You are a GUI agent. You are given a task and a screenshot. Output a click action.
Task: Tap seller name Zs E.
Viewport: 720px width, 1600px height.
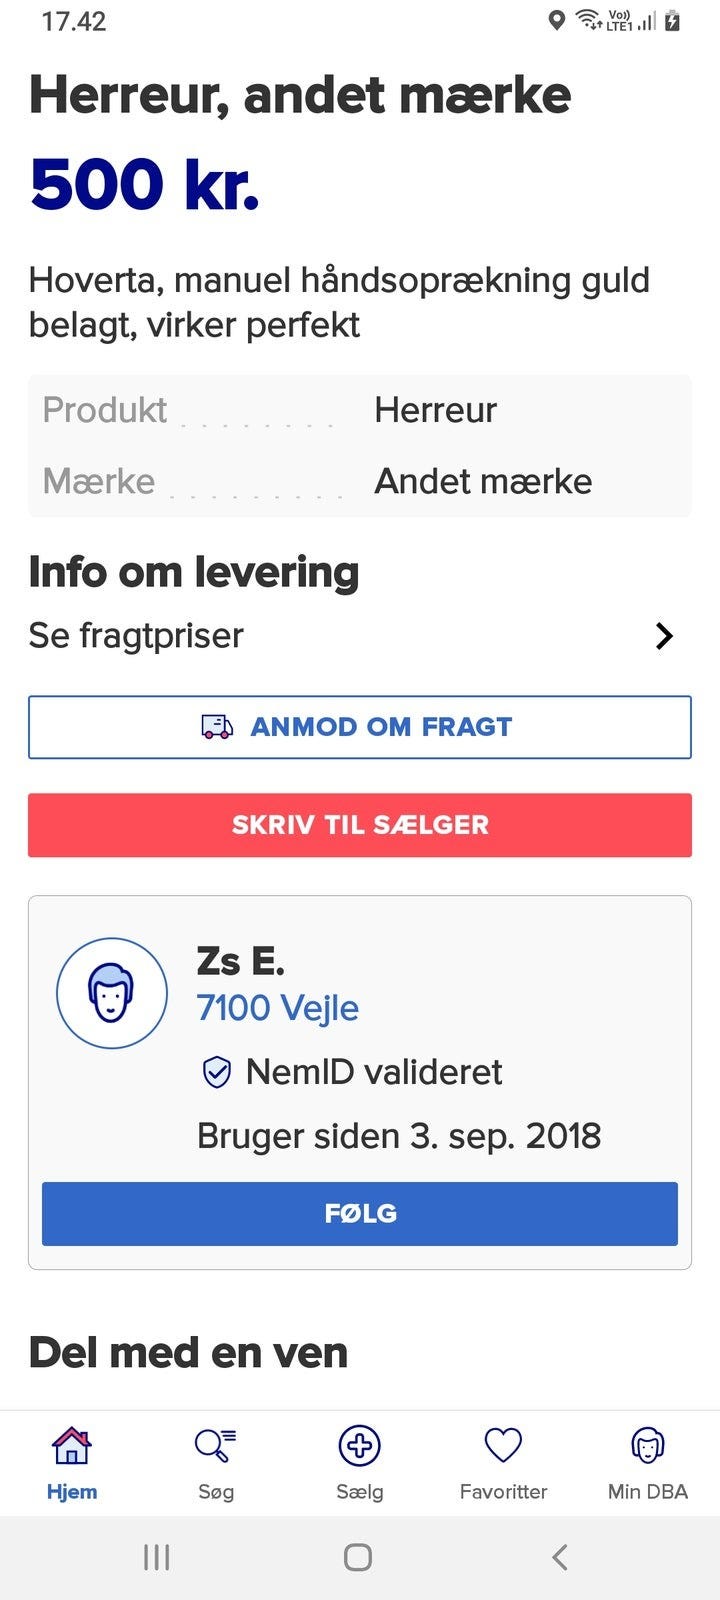pyautogui.click(x=241, y=961)
